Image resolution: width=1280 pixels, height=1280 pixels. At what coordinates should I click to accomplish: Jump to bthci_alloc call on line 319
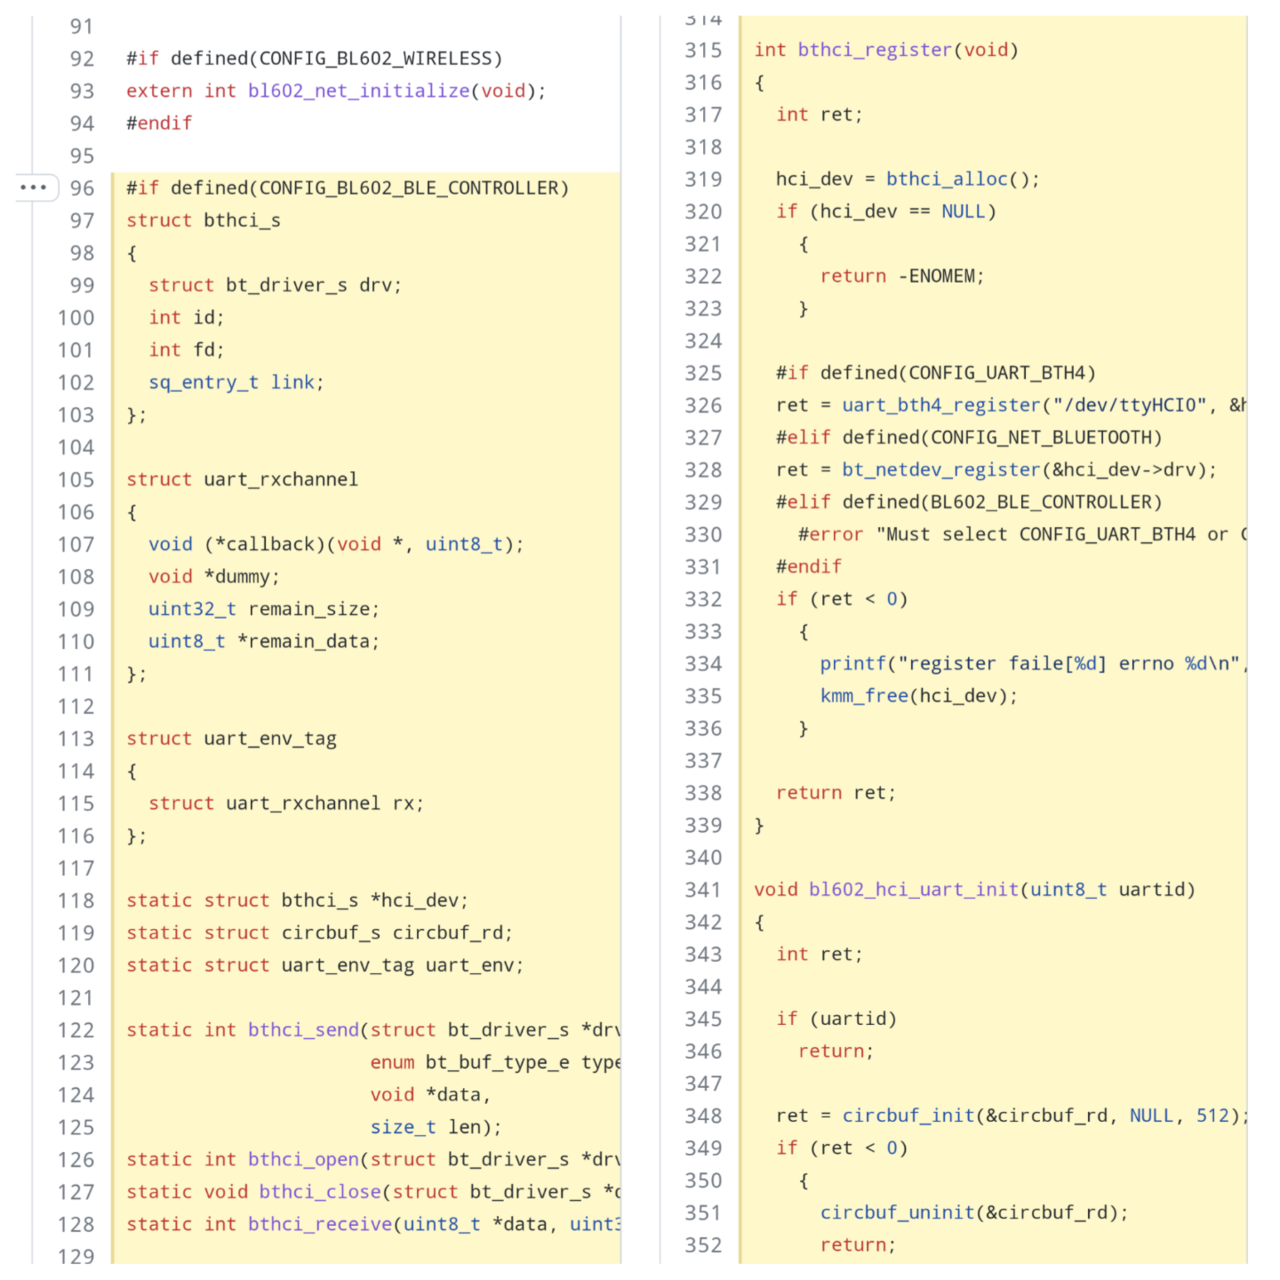click(x=947, y=179)
